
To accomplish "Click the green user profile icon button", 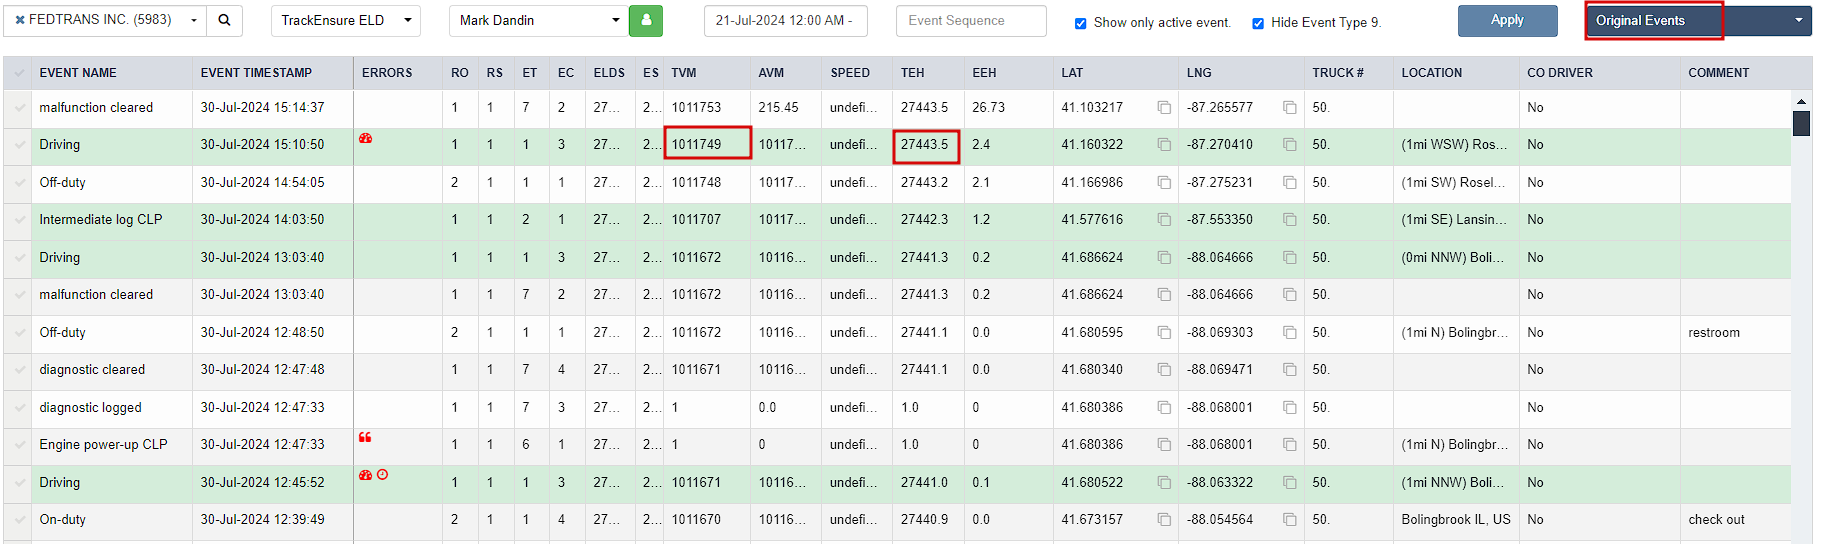I will [646, 20].
